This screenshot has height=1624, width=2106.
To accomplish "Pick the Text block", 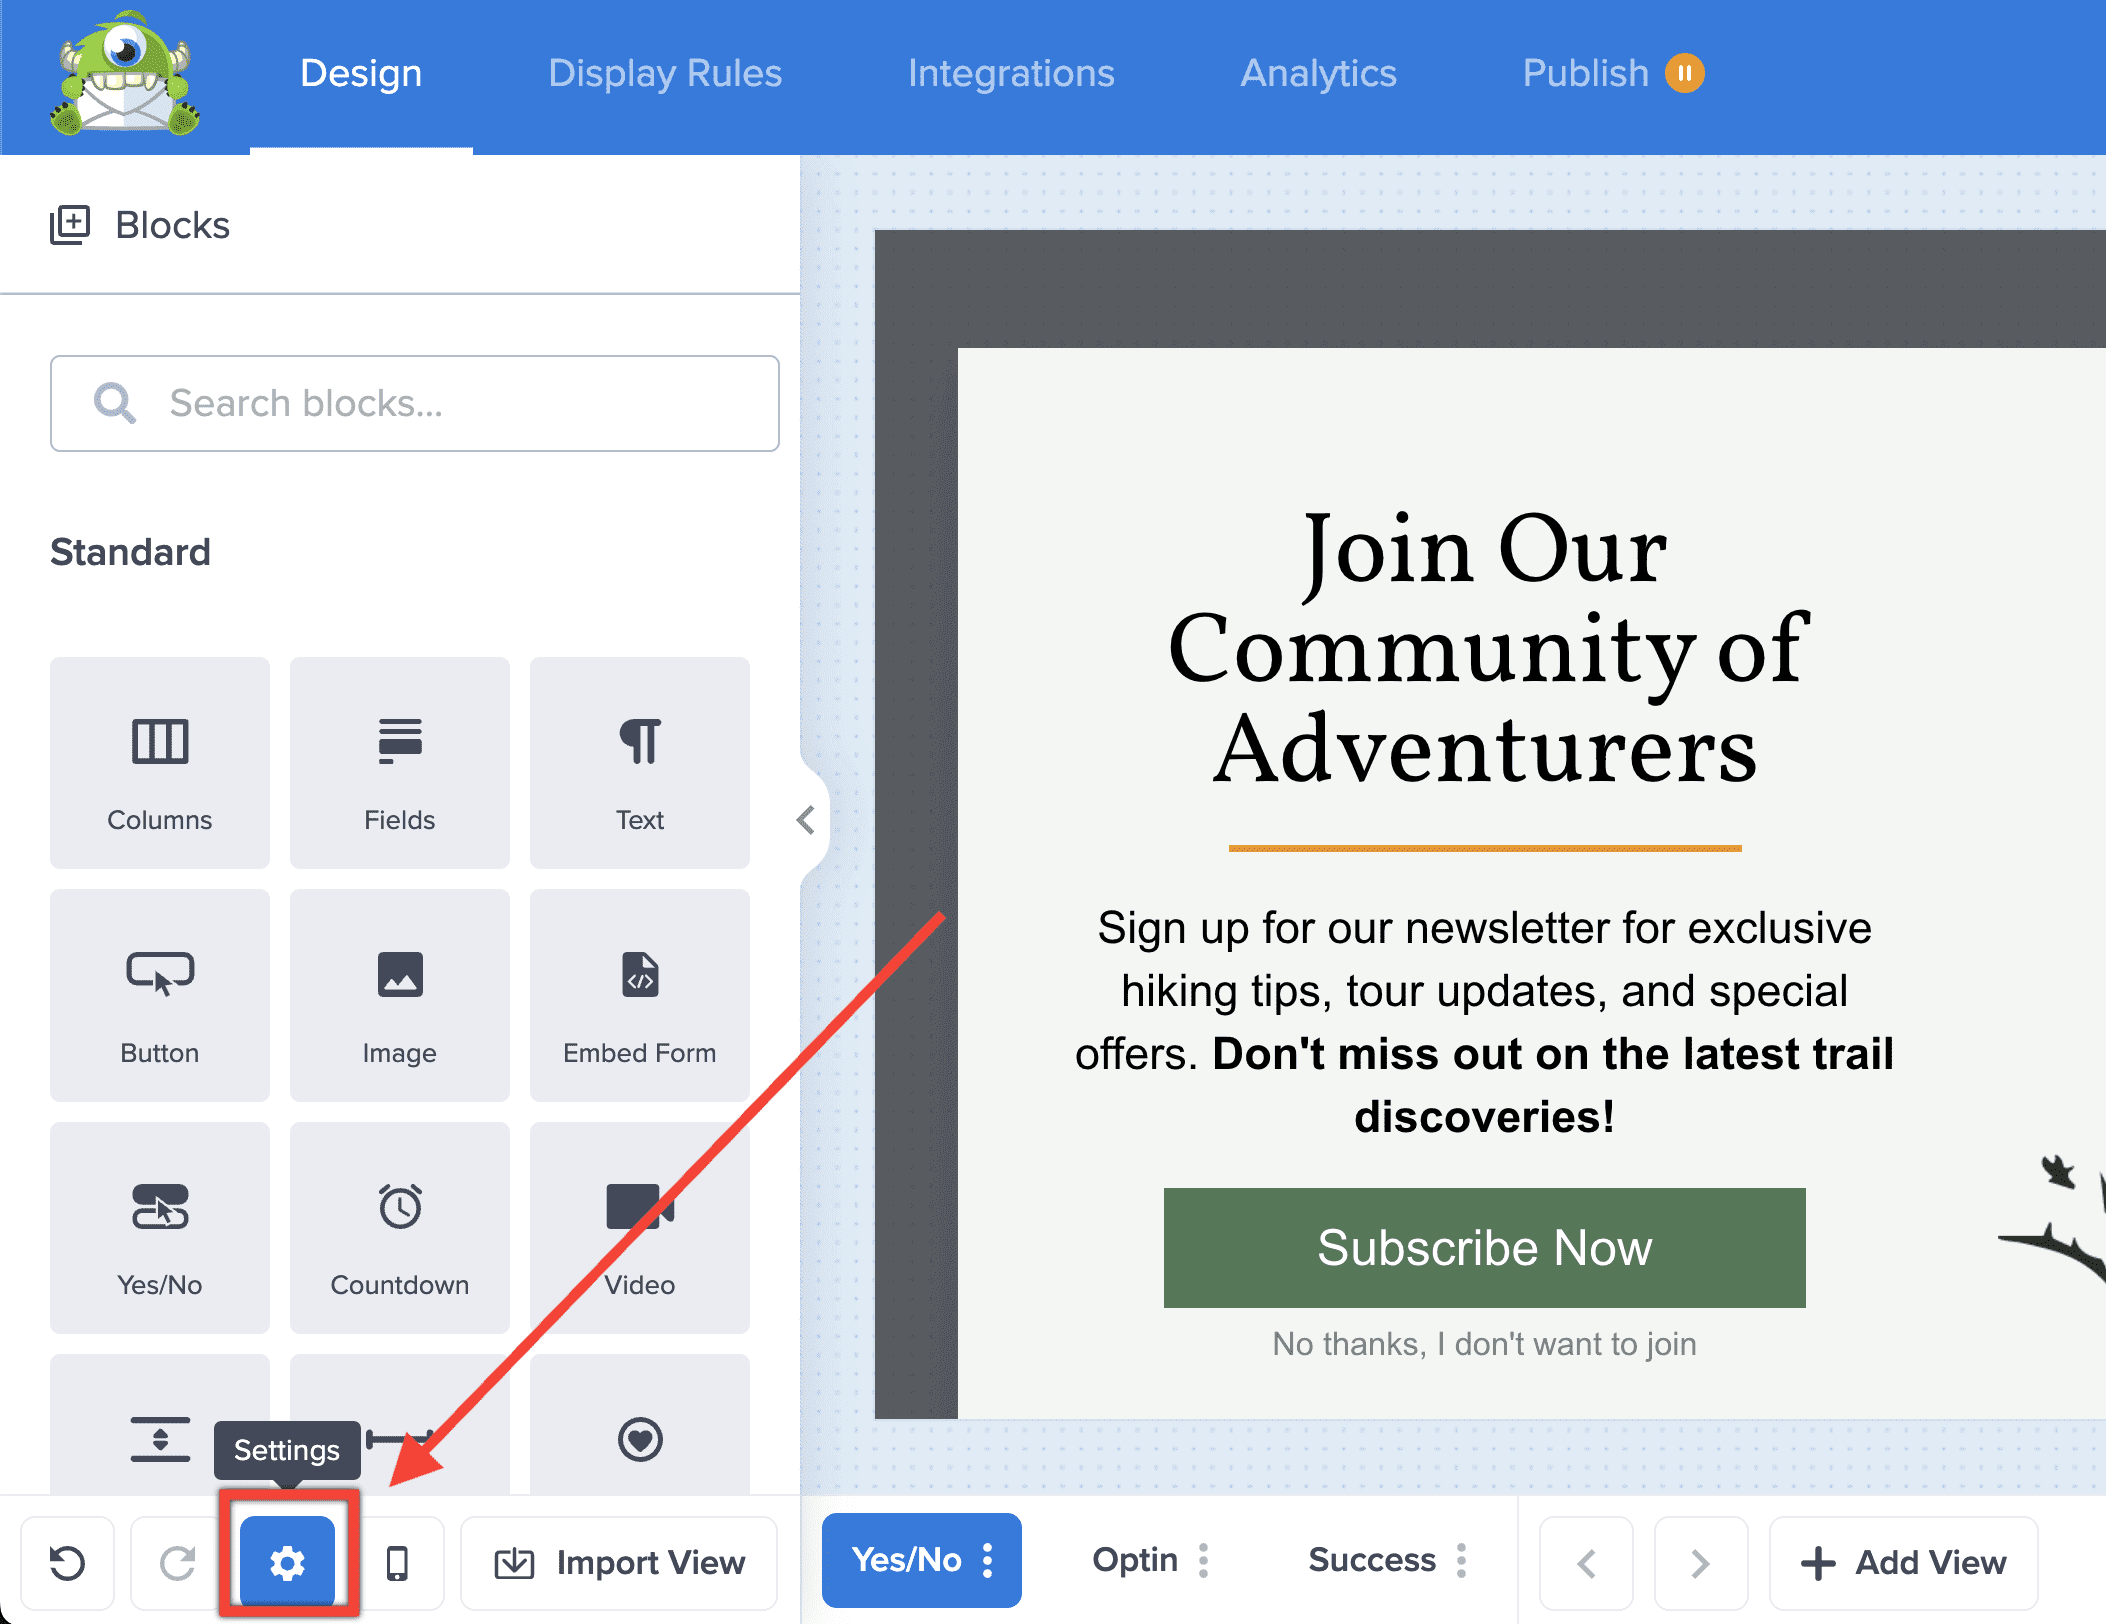I will coord(639,763).
